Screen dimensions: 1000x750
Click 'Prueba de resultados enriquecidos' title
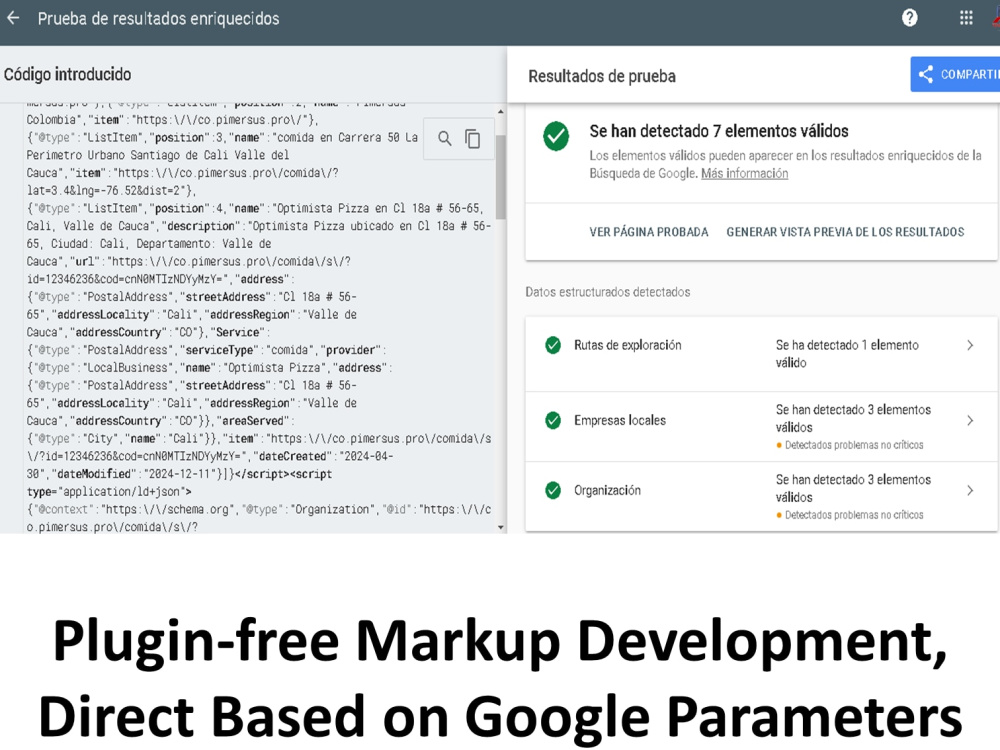point(158,18)
